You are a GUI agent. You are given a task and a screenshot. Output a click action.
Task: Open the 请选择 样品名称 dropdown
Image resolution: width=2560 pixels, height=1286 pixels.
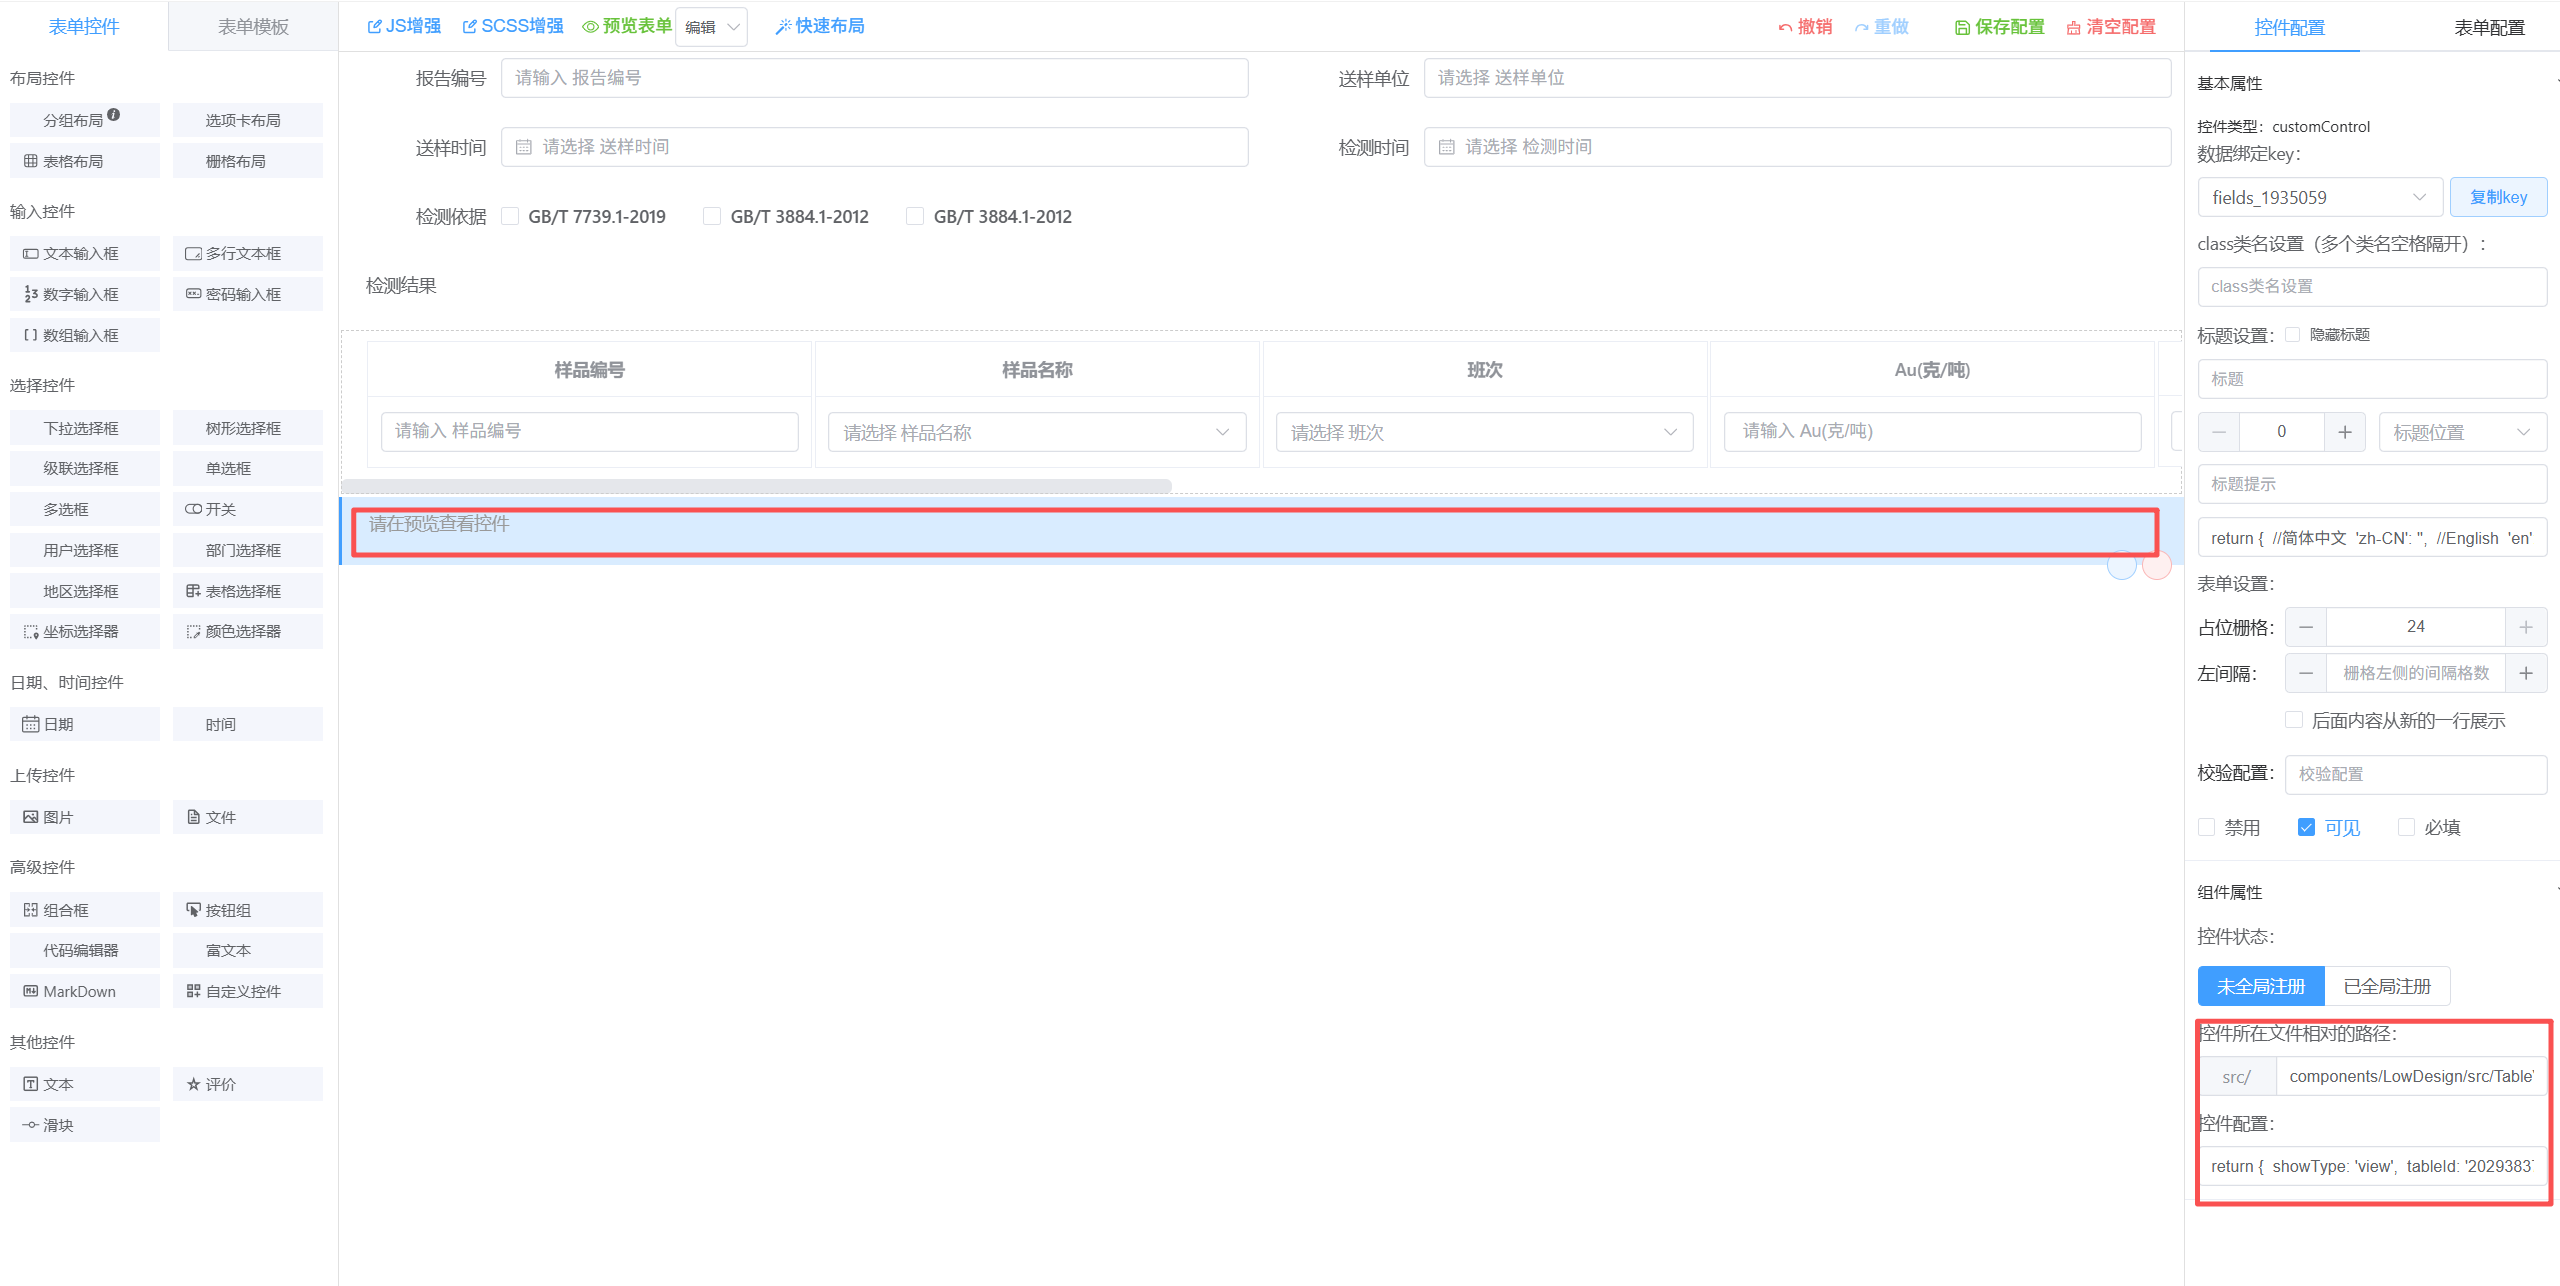pyautogui.click(x=1036, y=432)
